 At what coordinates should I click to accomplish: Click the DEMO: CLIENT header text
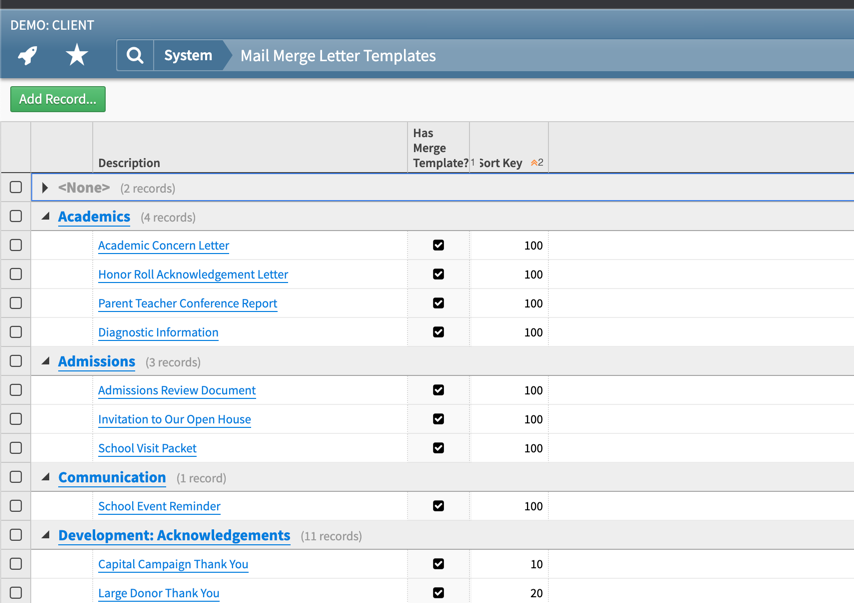[52, 25]
